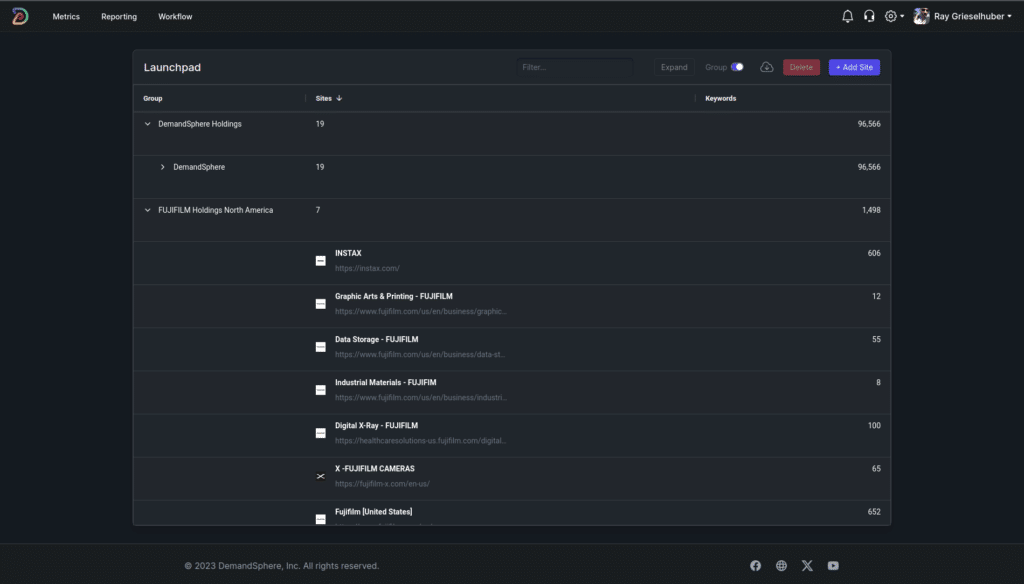Click the Fujifilm [United States] site favicon
Viewport: 1024px width, 584px height.
pos(321,519)
